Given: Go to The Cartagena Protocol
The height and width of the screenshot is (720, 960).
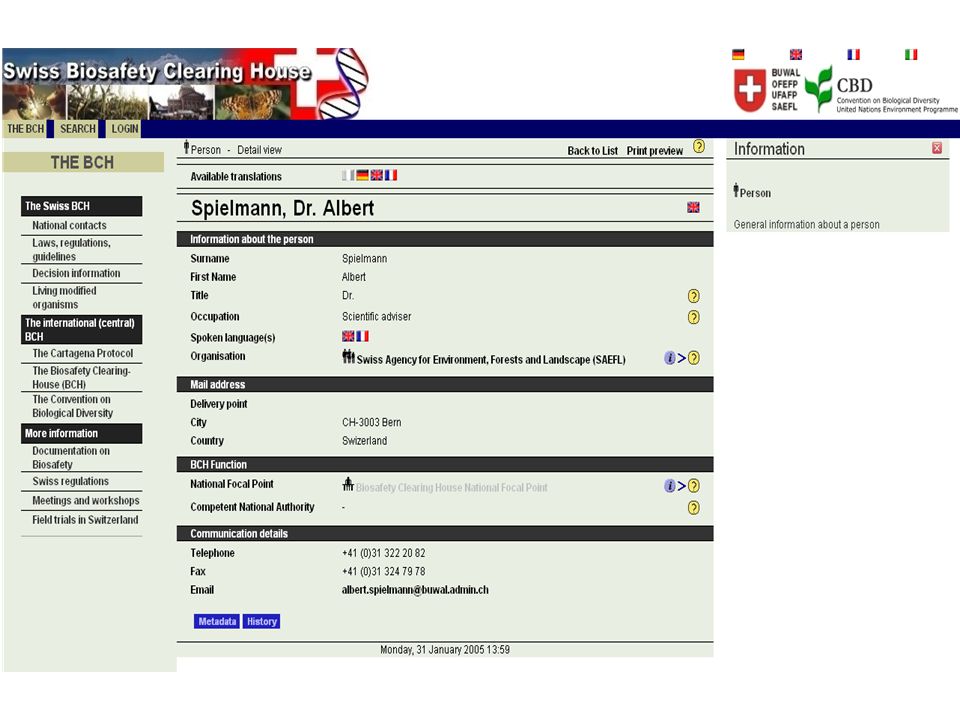Looking at the screenshot, I should 83,353.
